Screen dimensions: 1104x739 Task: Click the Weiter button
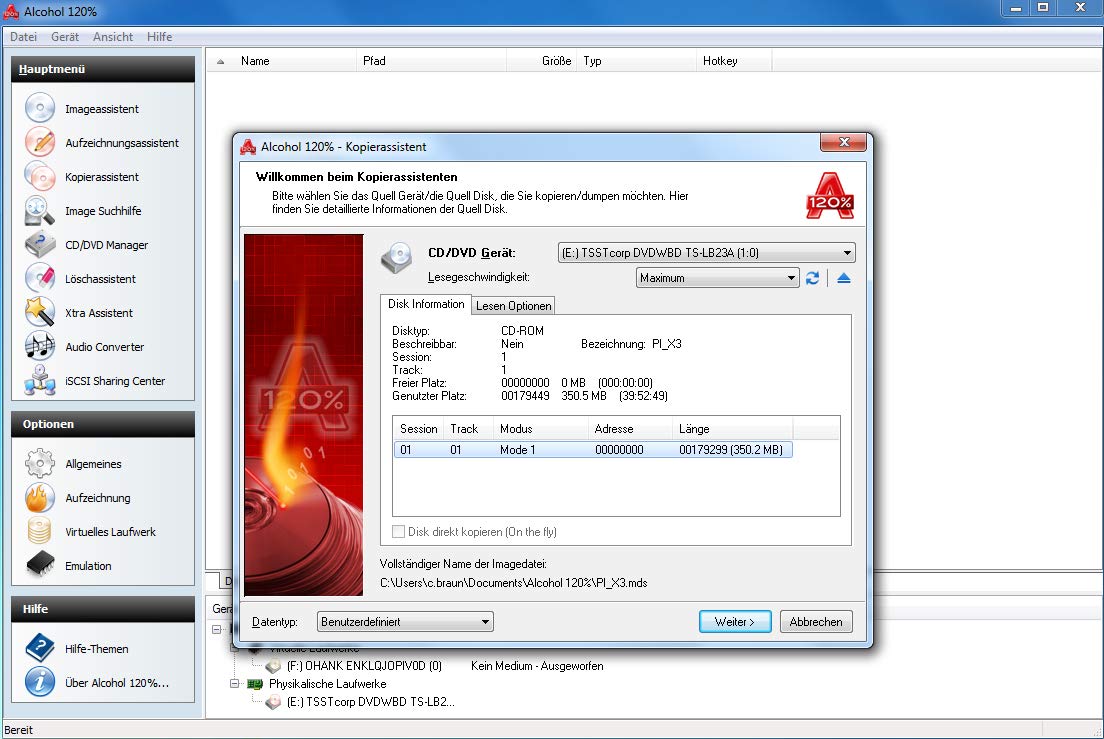[735, 621]
